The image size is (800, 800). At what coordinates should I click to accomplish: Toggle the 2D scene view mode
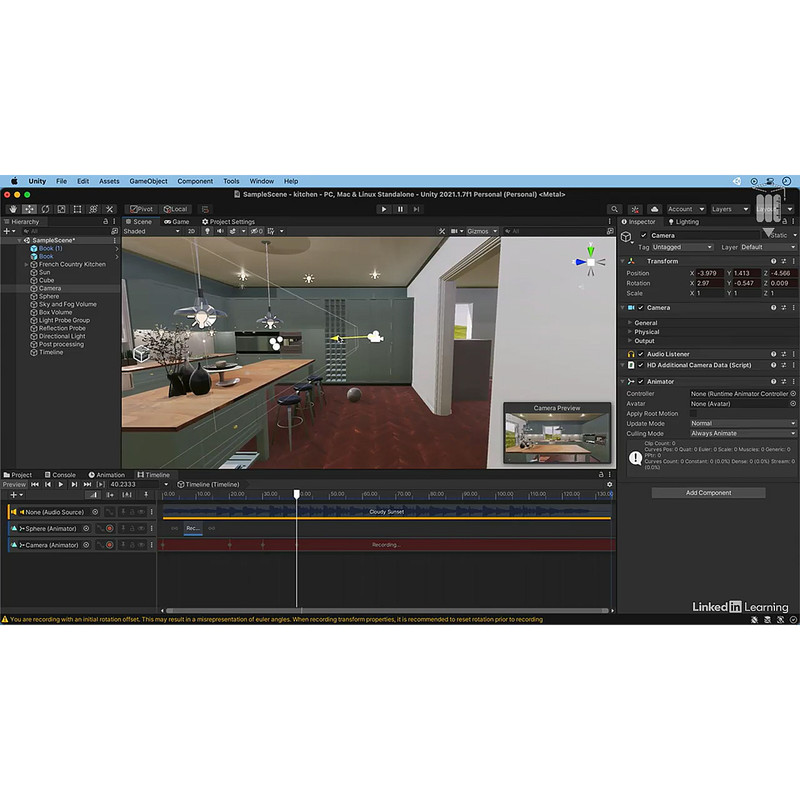coord(192,231)
